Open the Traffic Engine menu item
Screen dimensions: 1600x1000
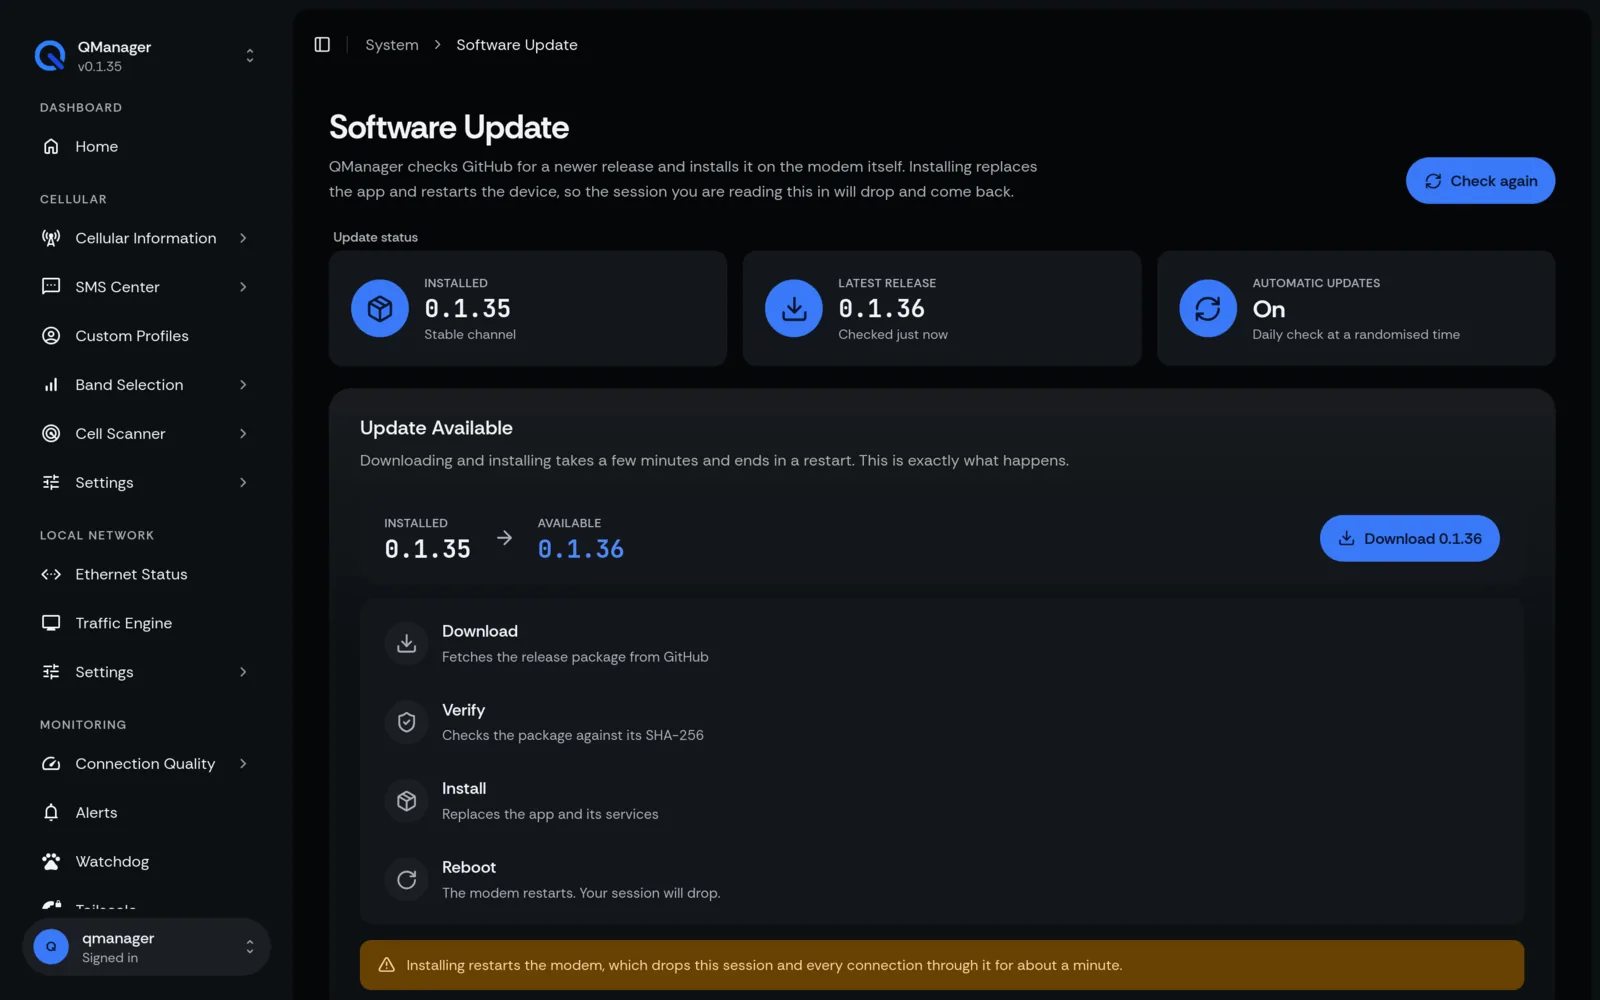click(x=146, y=623)
